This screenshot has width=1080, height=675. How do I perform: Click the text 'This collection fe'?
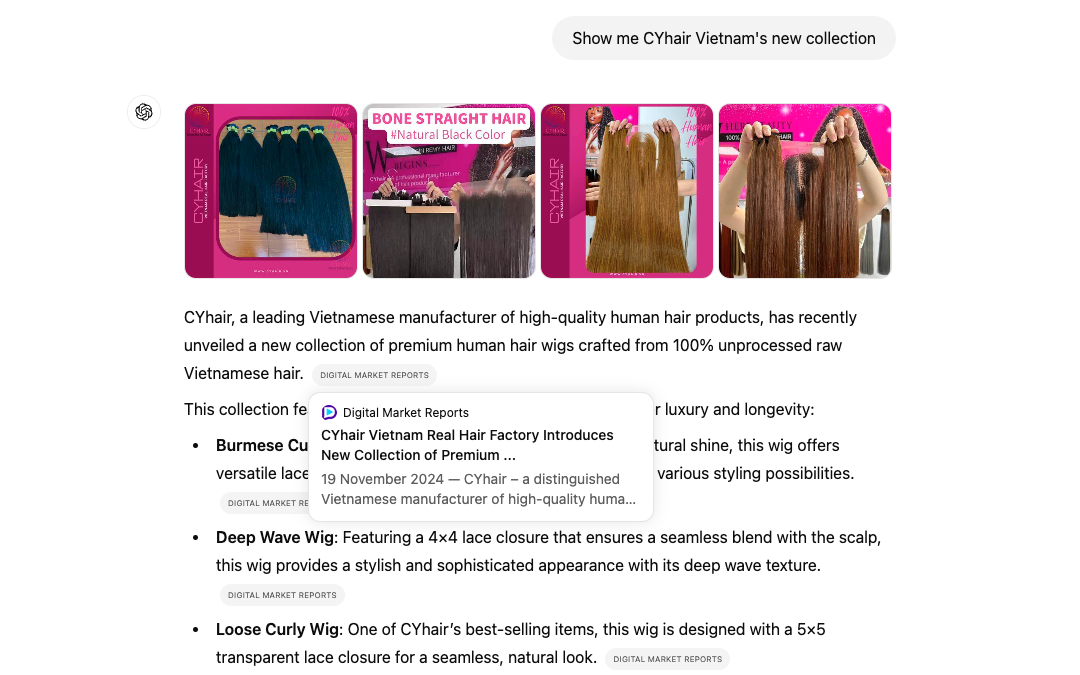[x=245, y=409]
